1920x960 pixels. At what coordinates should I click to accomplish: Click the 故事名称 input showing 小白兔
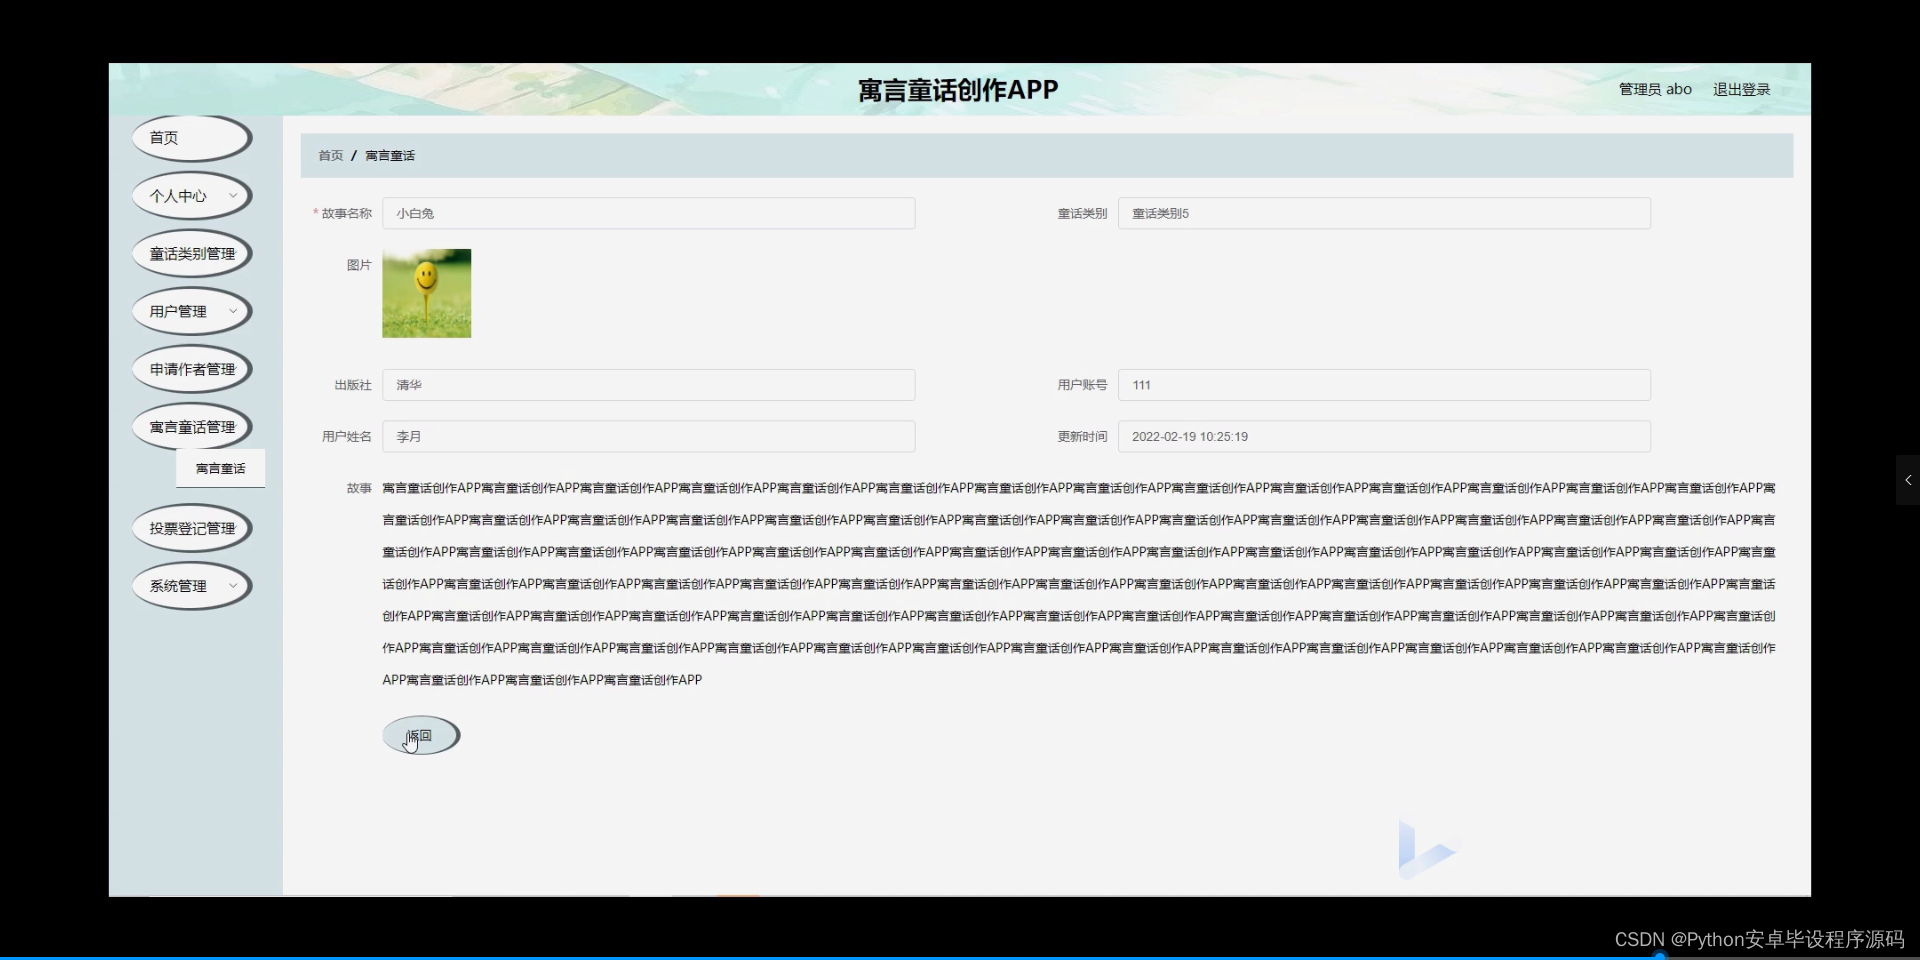[649, 213]
